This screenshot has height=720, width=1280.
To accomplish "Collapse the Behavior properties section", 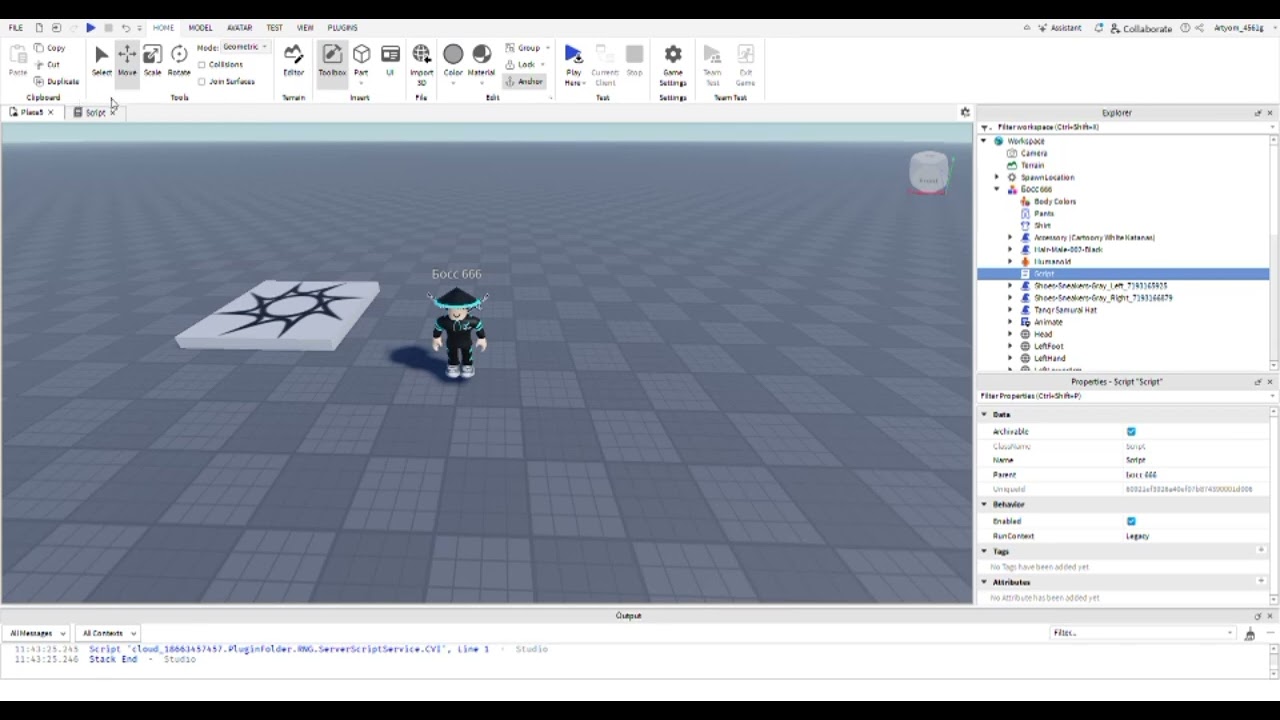I will (x=984, y=504).
